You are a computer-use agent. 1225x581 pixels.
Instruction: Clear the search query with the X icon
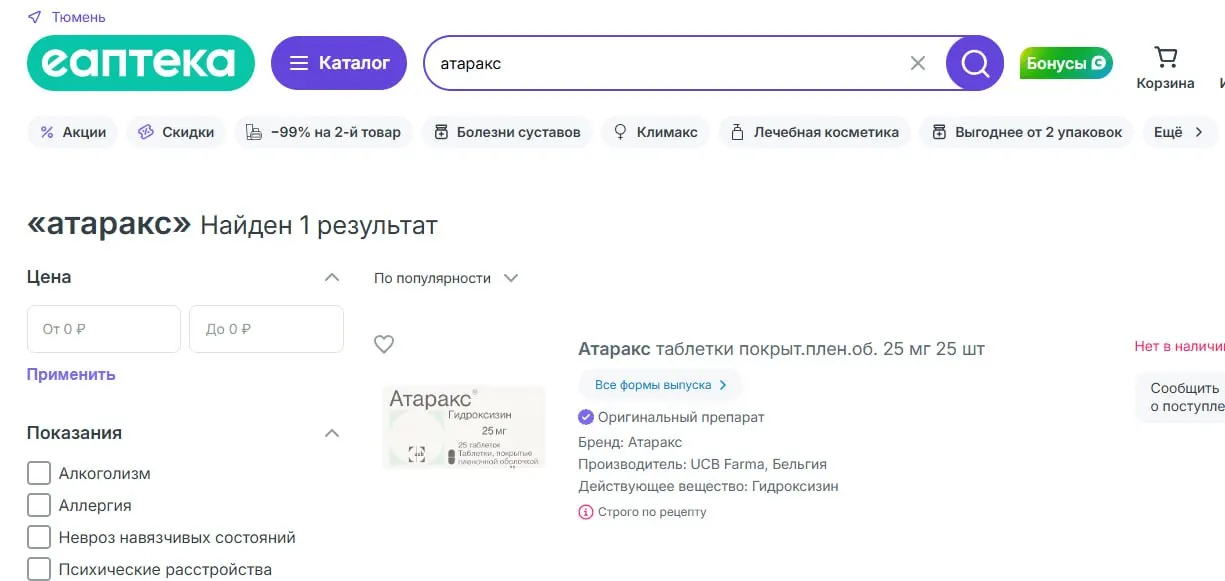(x=918, y=63)
